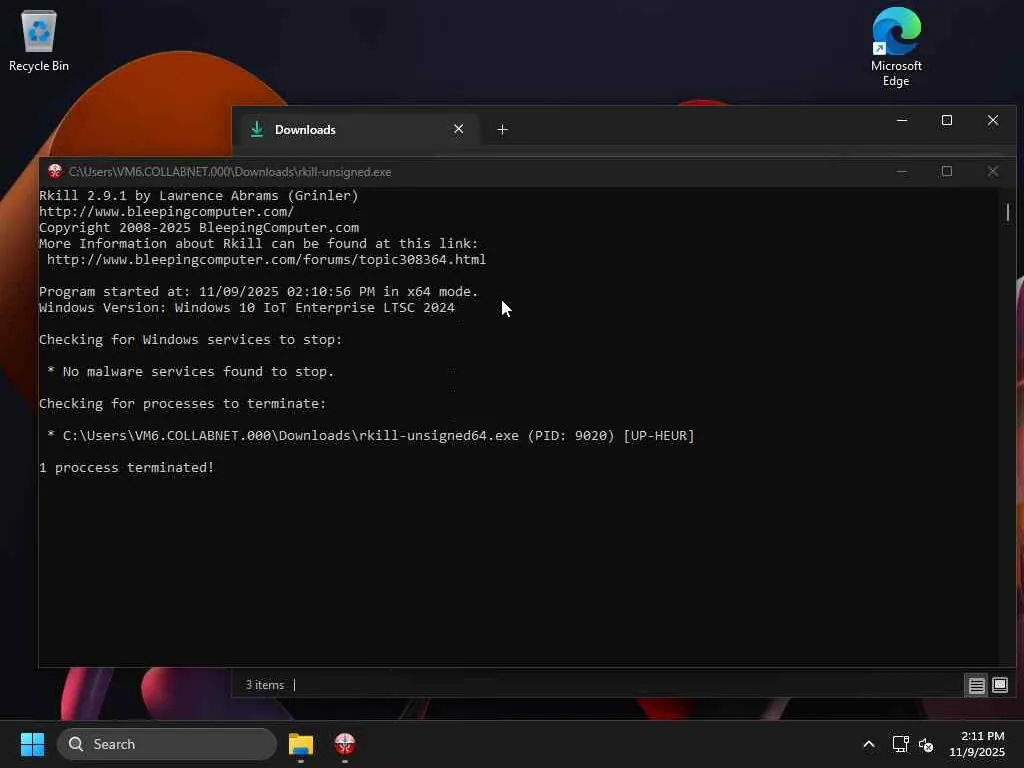Launch the Microsoft Edge desktop shortcut
1024x768 pixels.
tap(896, 47)
